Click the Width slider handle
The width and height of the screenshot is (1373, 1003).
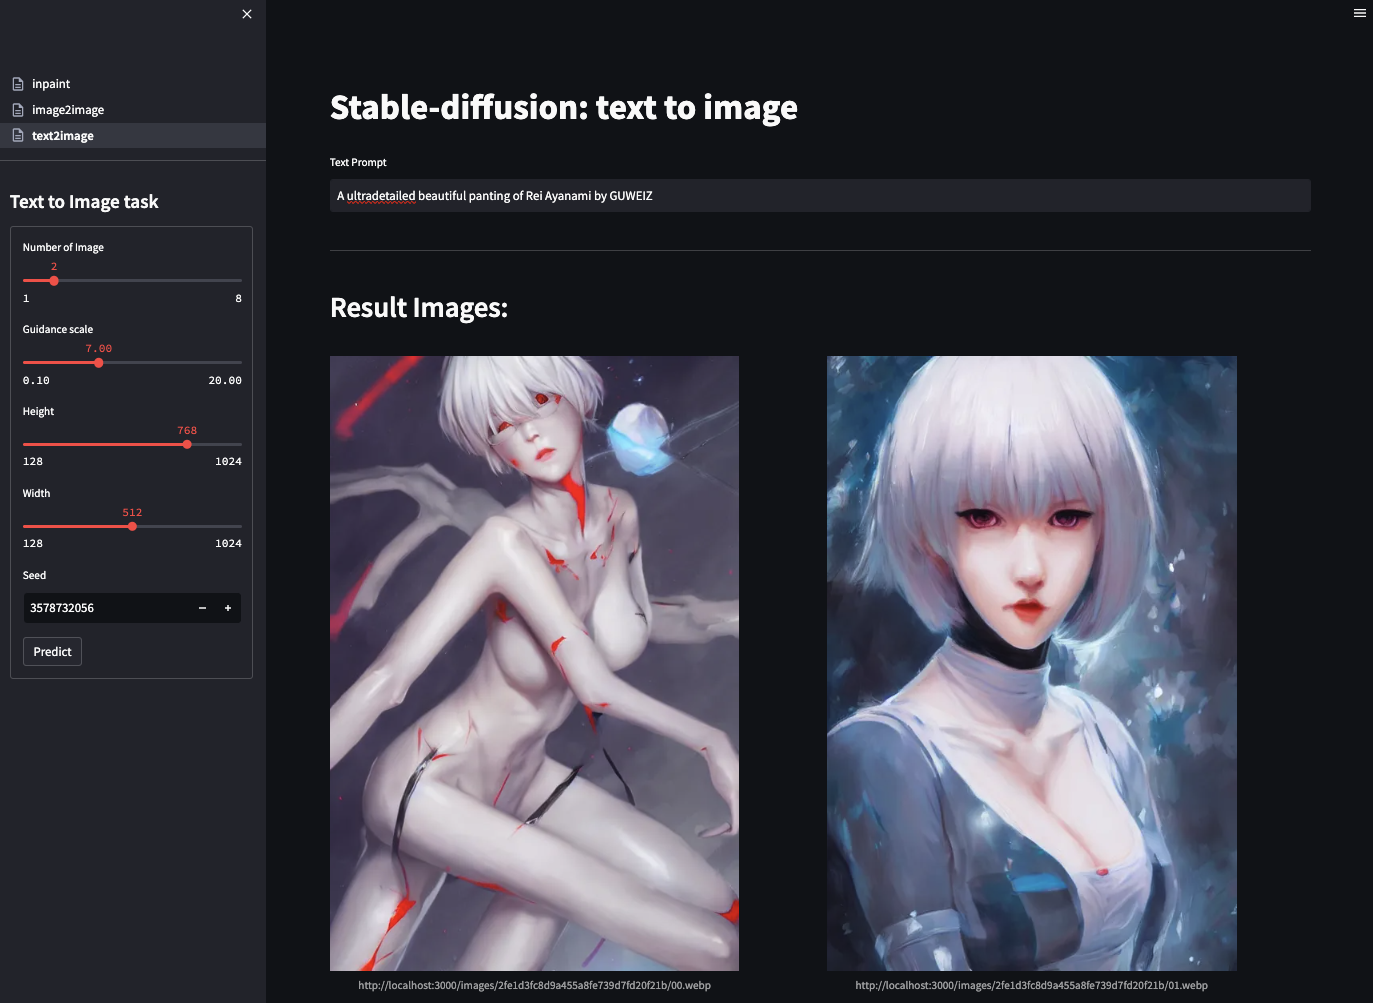(x=132, y=526)
